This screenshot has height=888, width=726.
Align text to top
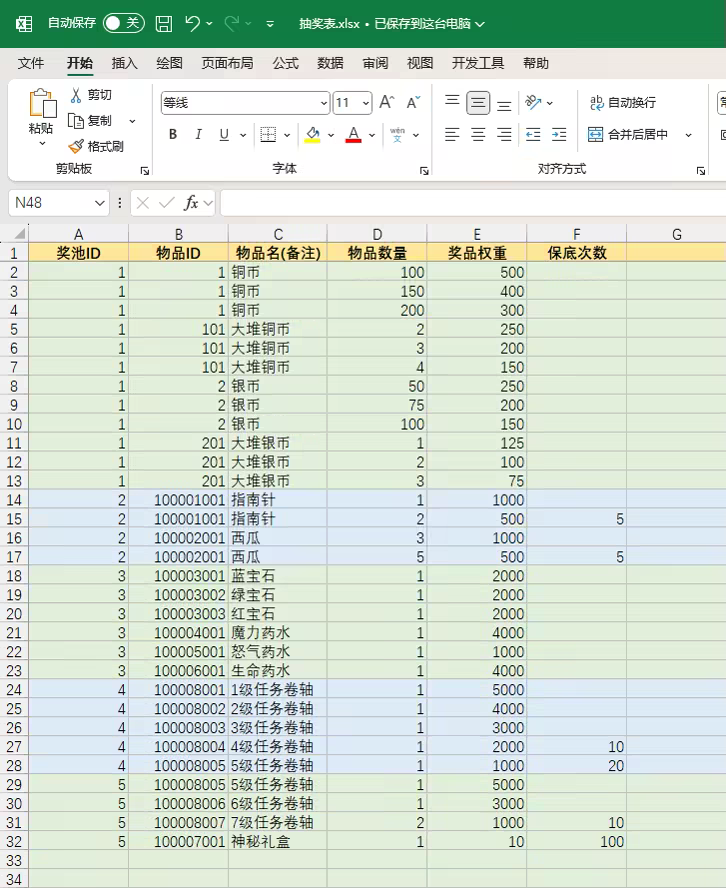click(452, 103)
